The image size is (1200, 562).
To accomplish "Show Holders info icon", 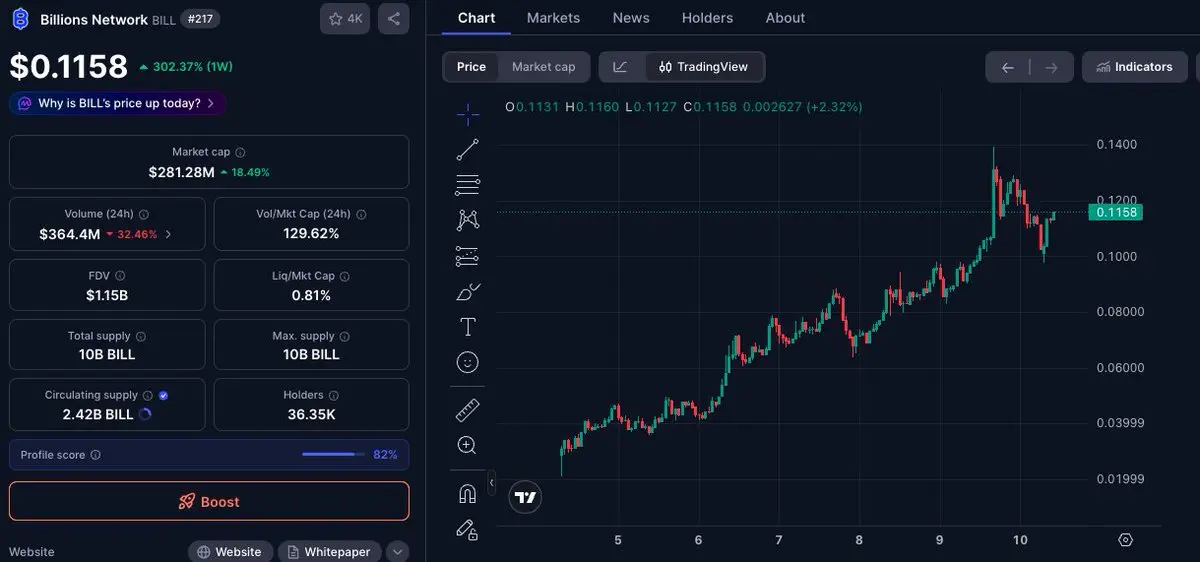I will pyautogui.click(x=334, y=395).
